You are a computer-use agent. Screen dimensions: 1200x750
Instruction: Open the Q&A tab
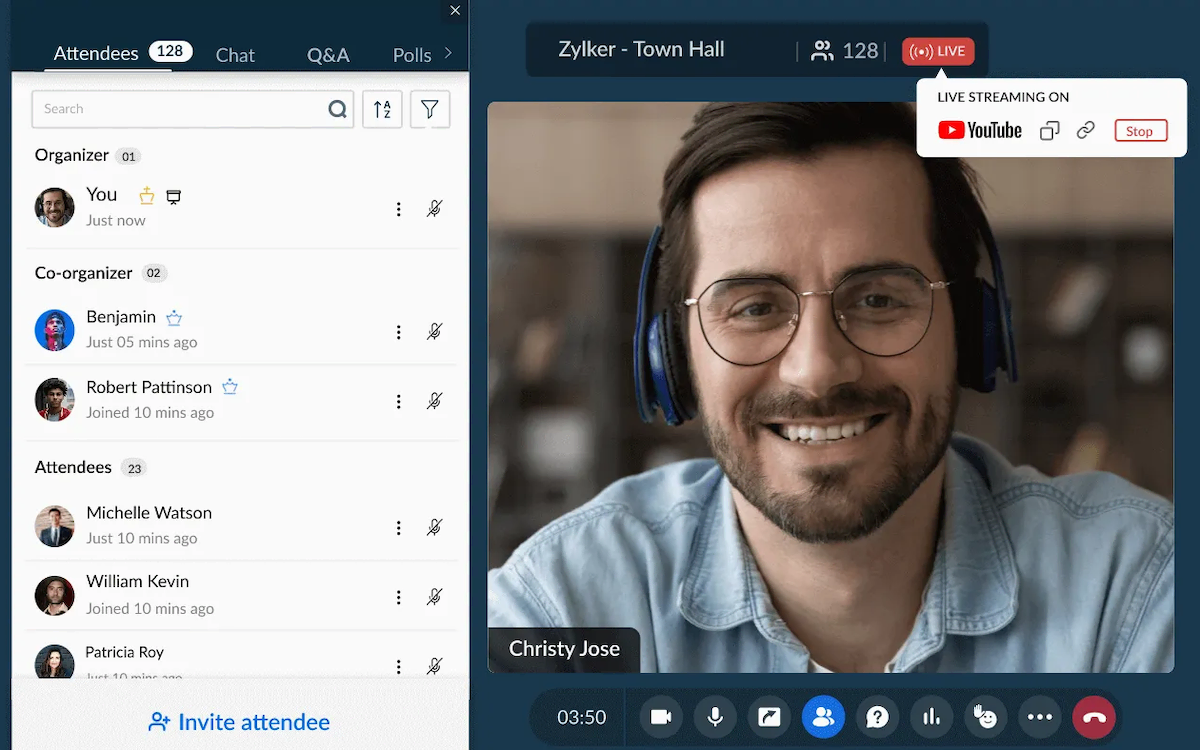tap(328, 55)
